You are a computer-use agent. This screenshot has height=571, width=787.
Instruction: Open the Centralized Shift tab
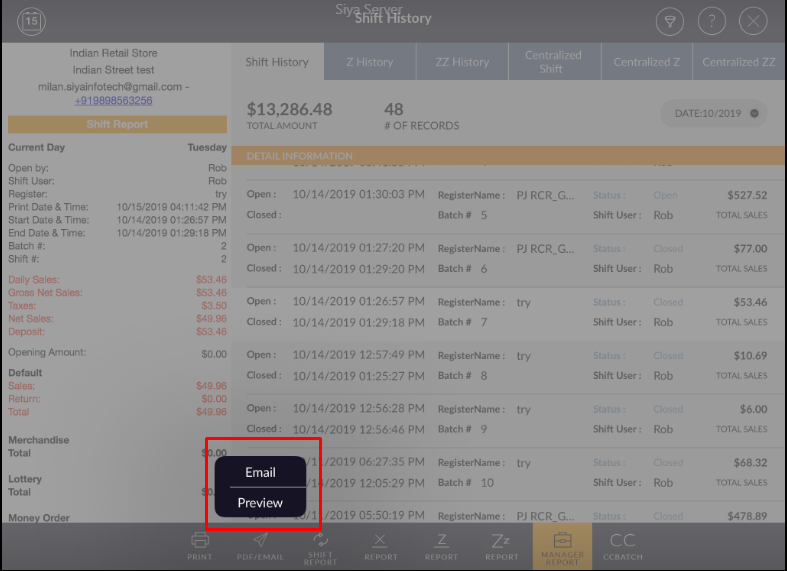pyautogui.click(x=551, y=62)
